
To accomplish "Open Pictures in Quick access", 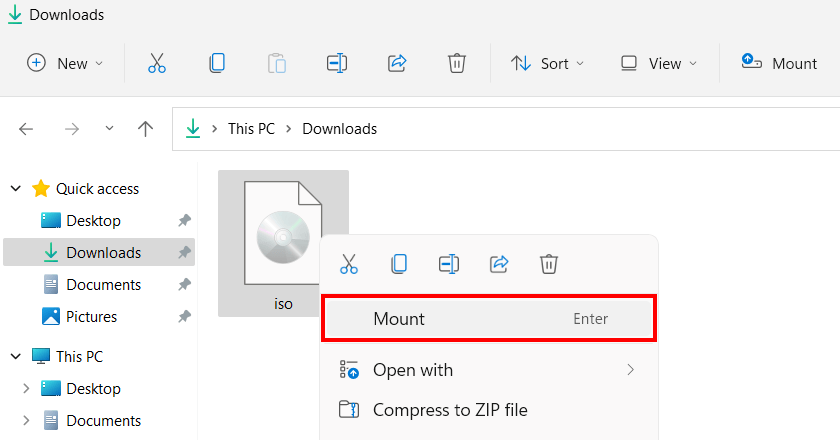I will (91, 317).
